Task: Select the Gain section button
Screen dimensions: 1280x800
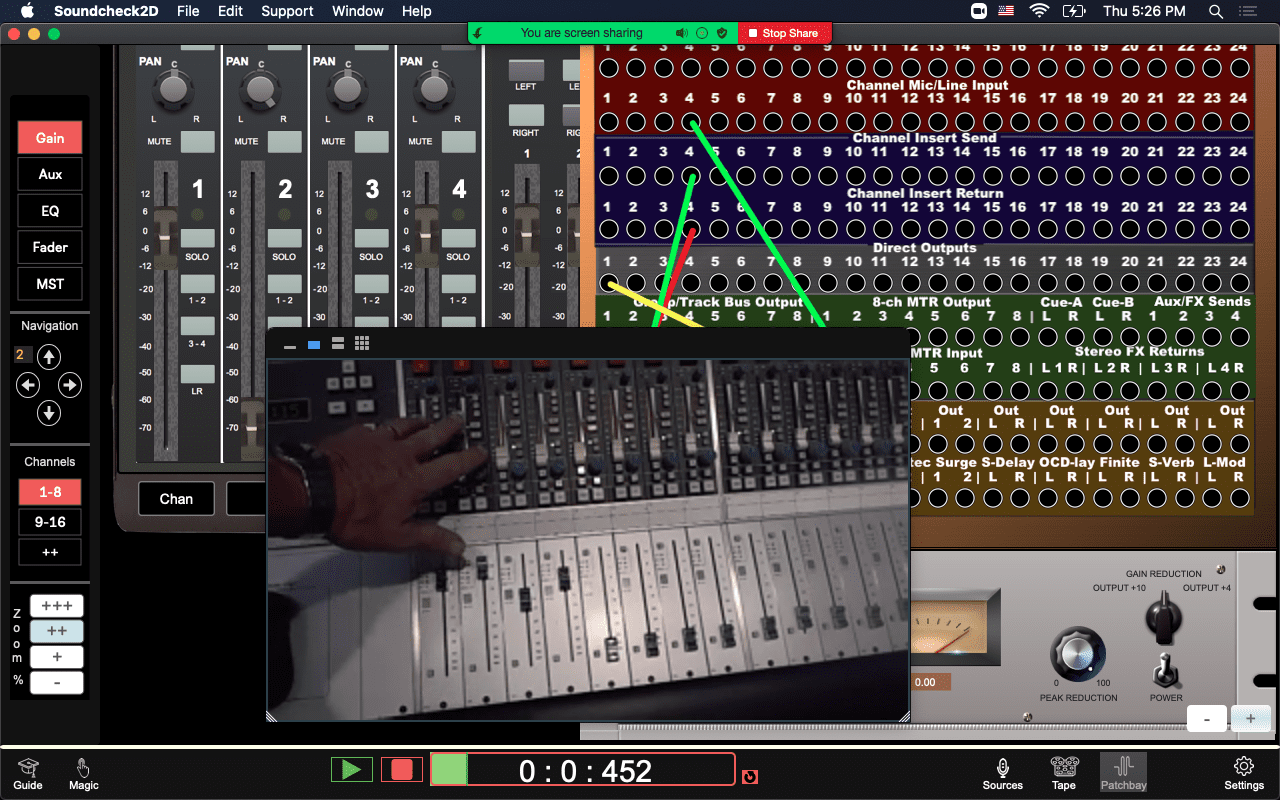Action: (50, 138)
